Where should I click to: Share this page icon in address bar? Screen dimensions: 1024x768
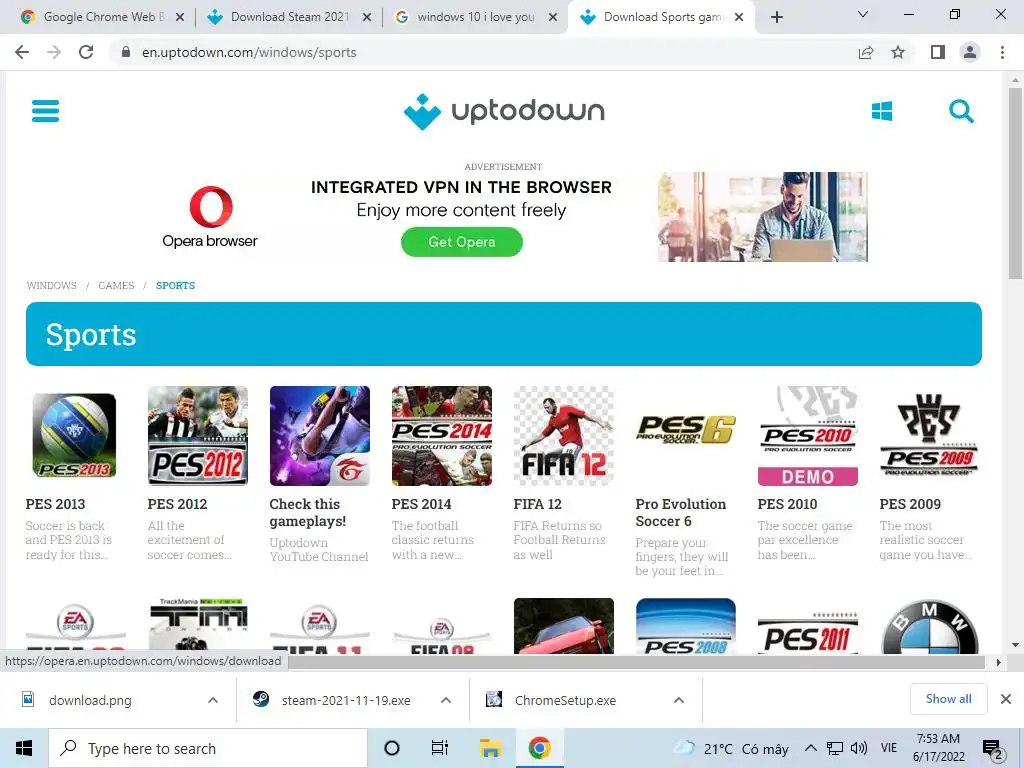866,52
